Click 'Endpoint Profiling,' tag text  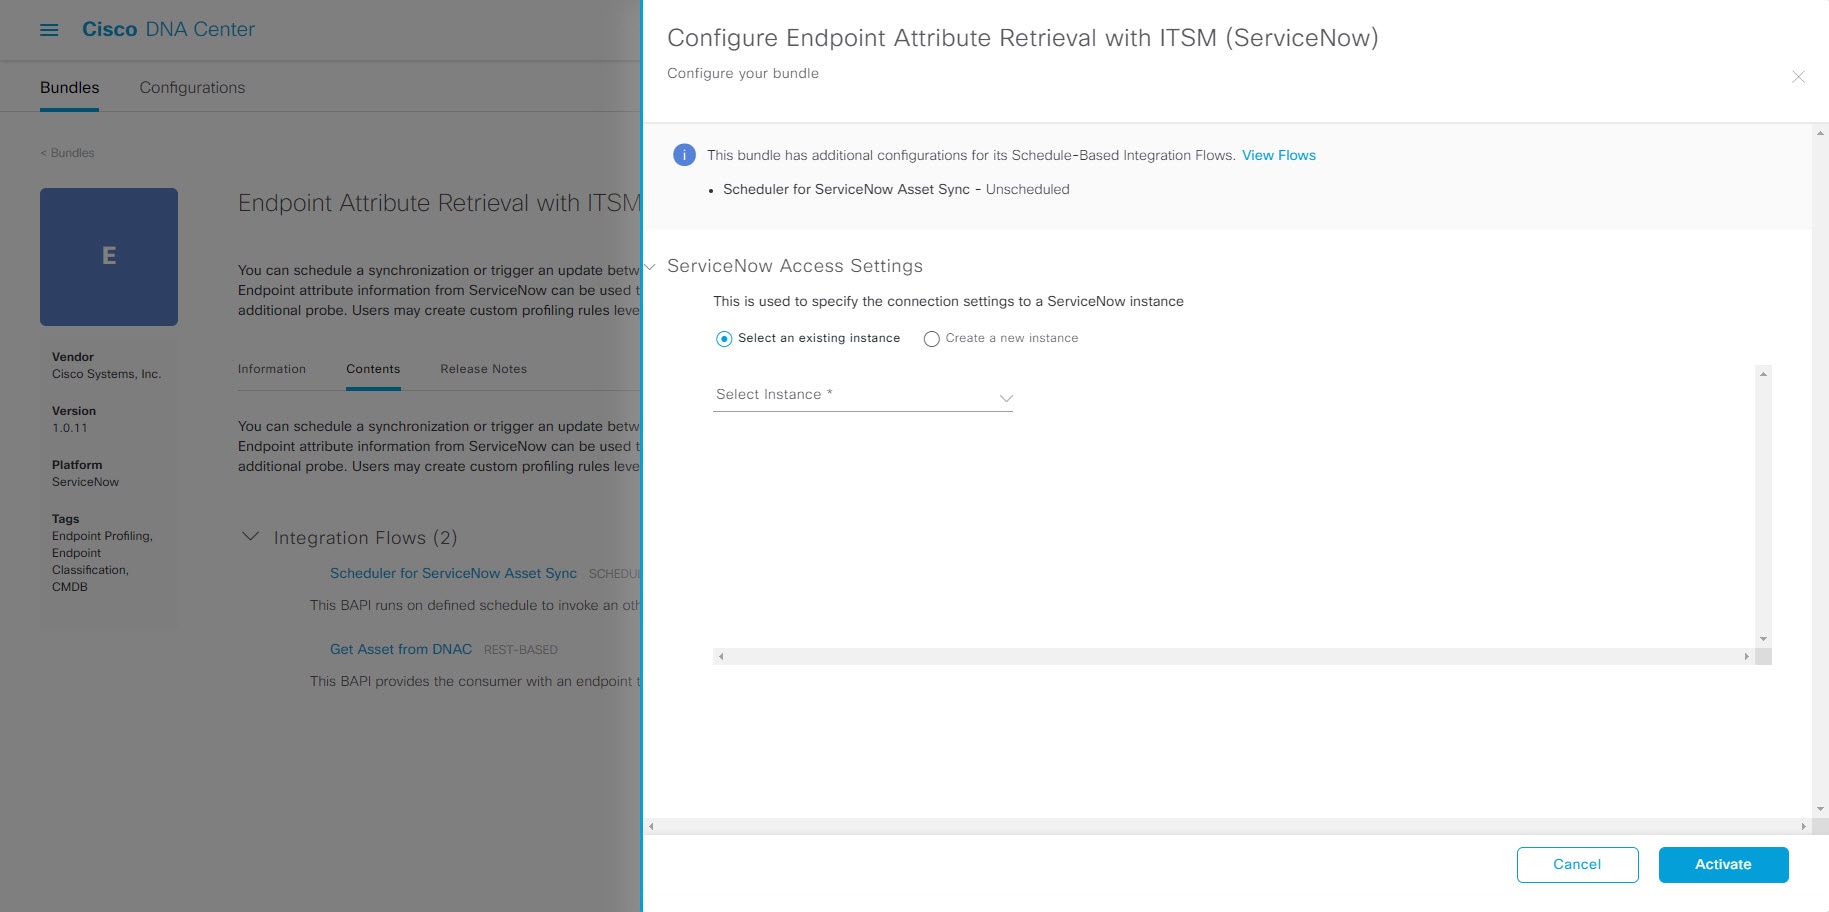click(102, 536)
